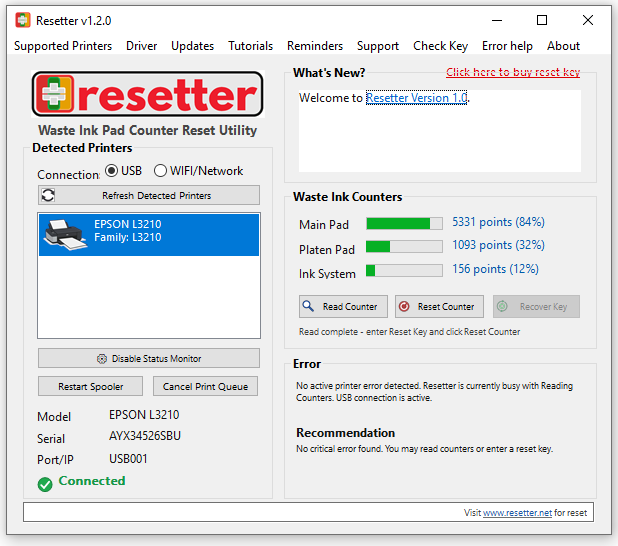This screenshot has width=618, height=546.
Task: Click the Restart Spooler button
Action: (x=90, y=386)
